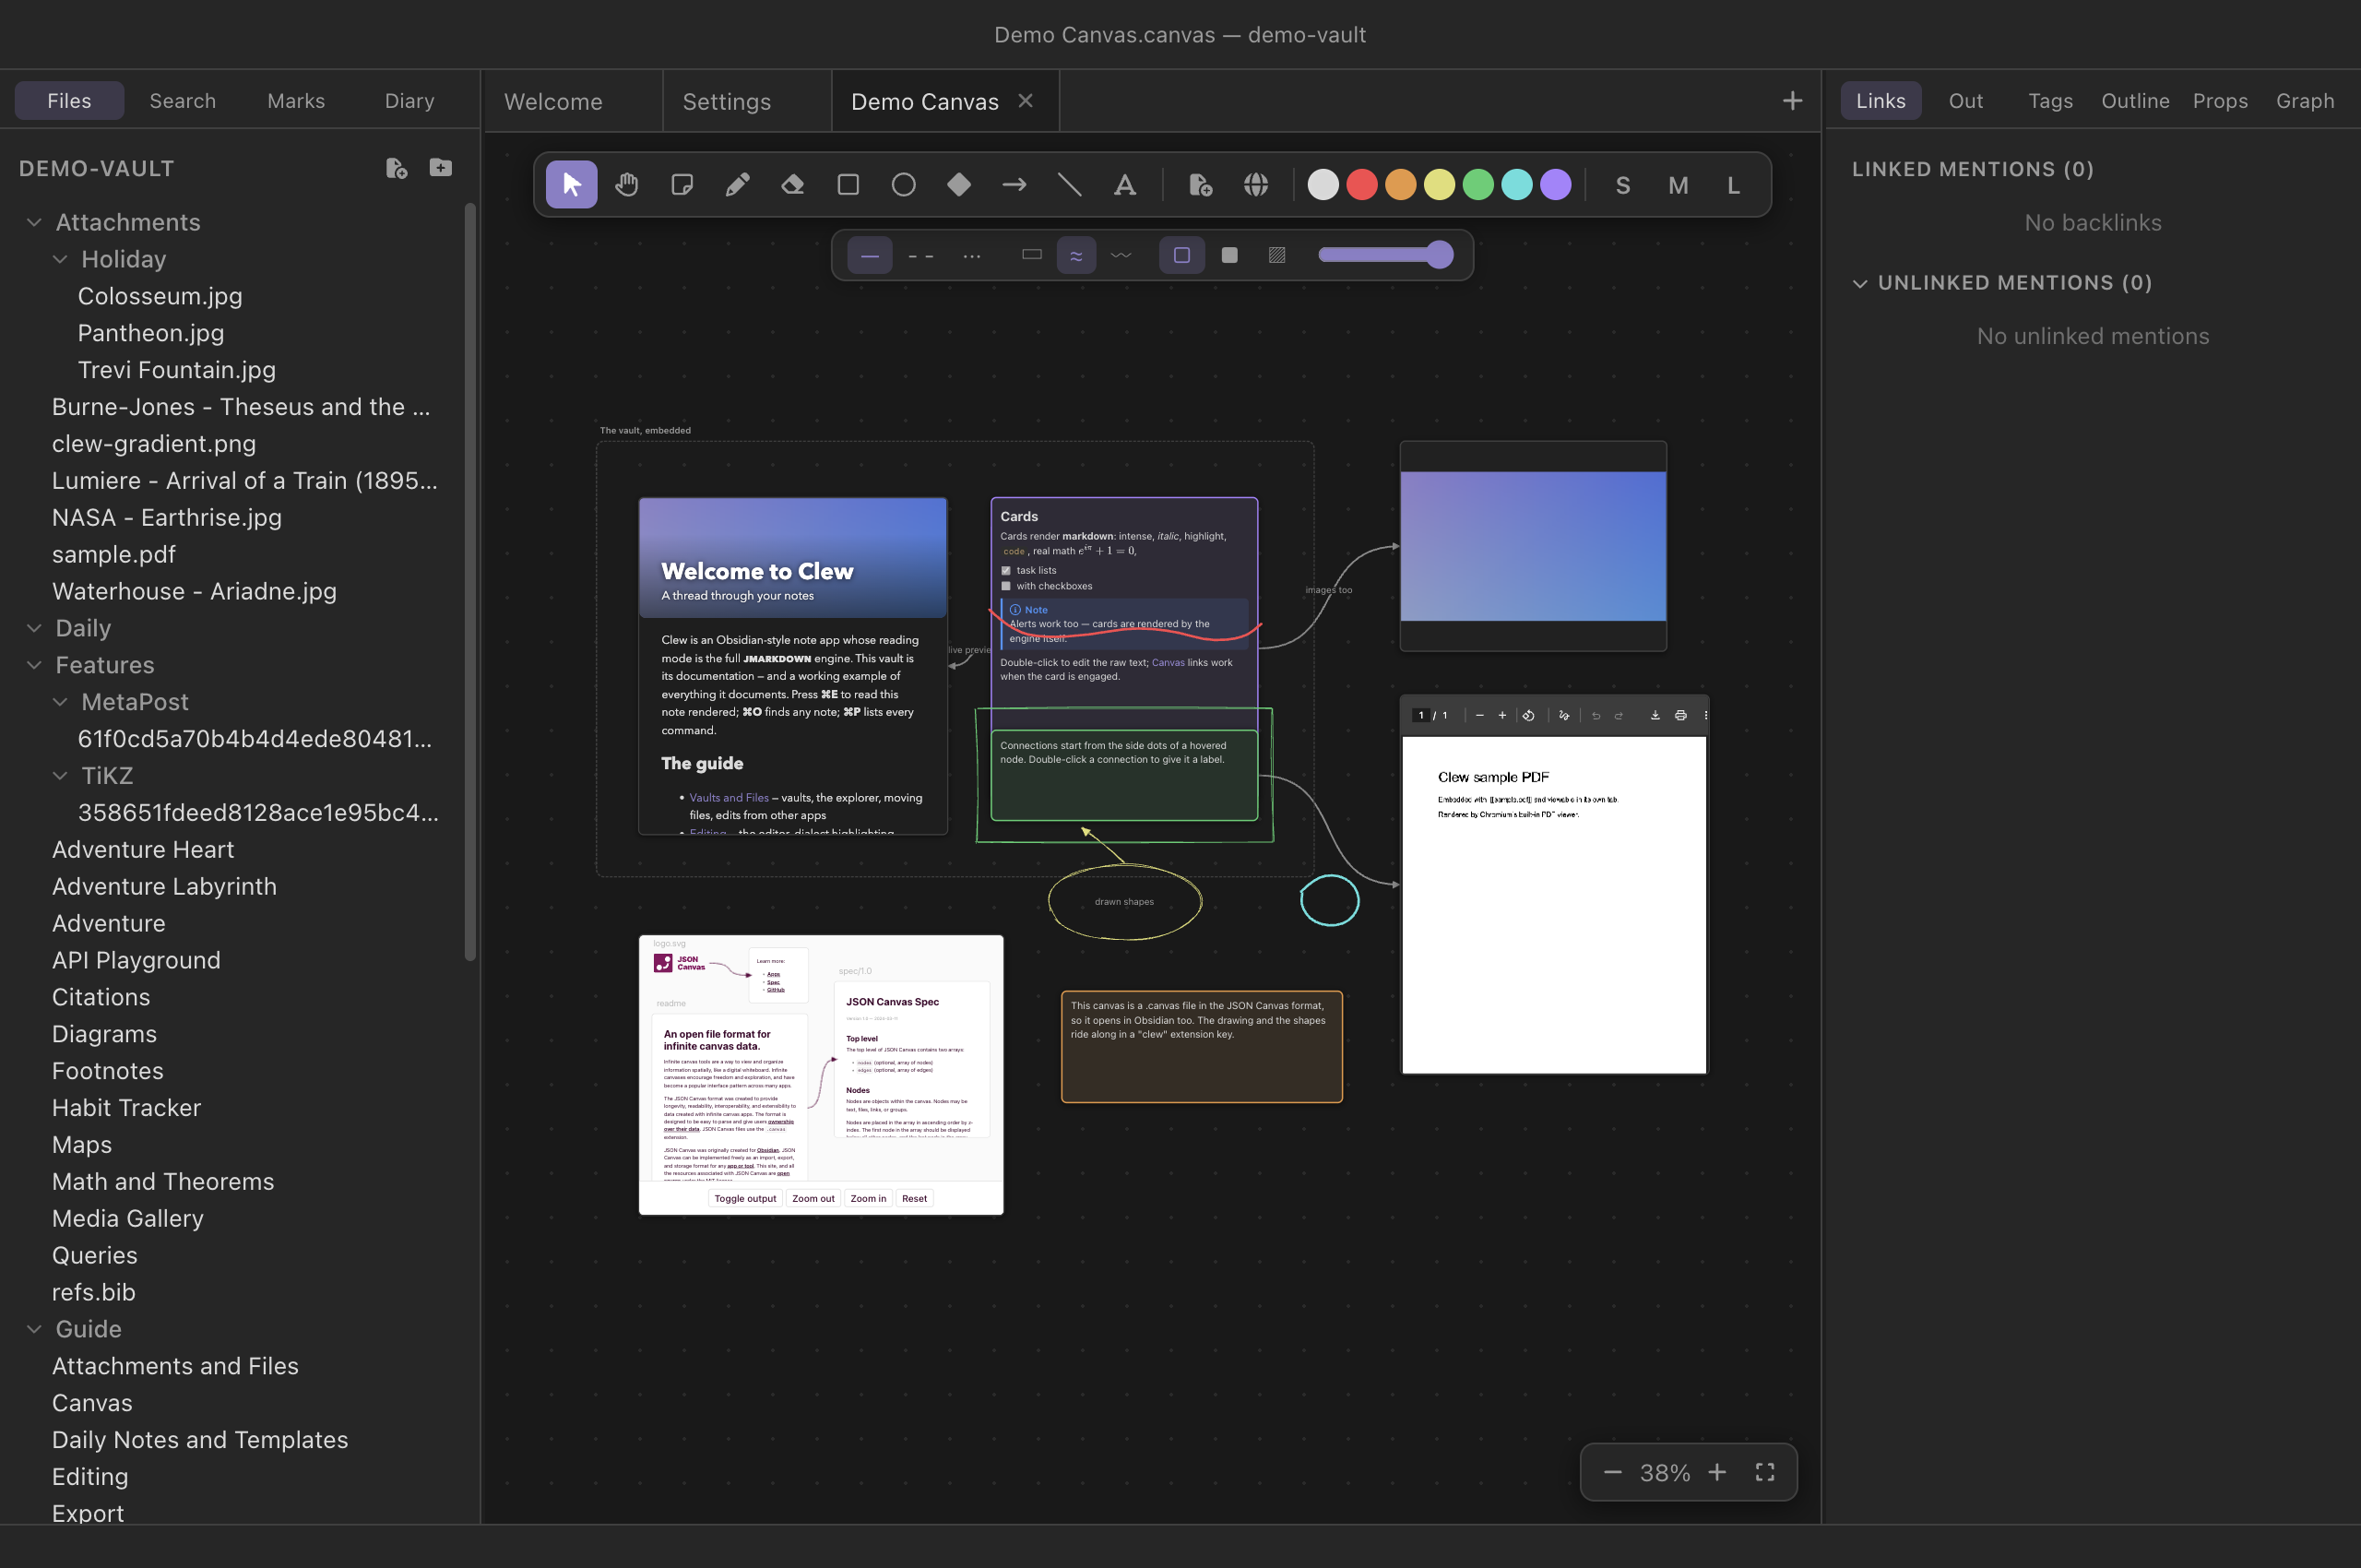
Task: Create new folder in DEMO-VAULT header
Action: 441,168
